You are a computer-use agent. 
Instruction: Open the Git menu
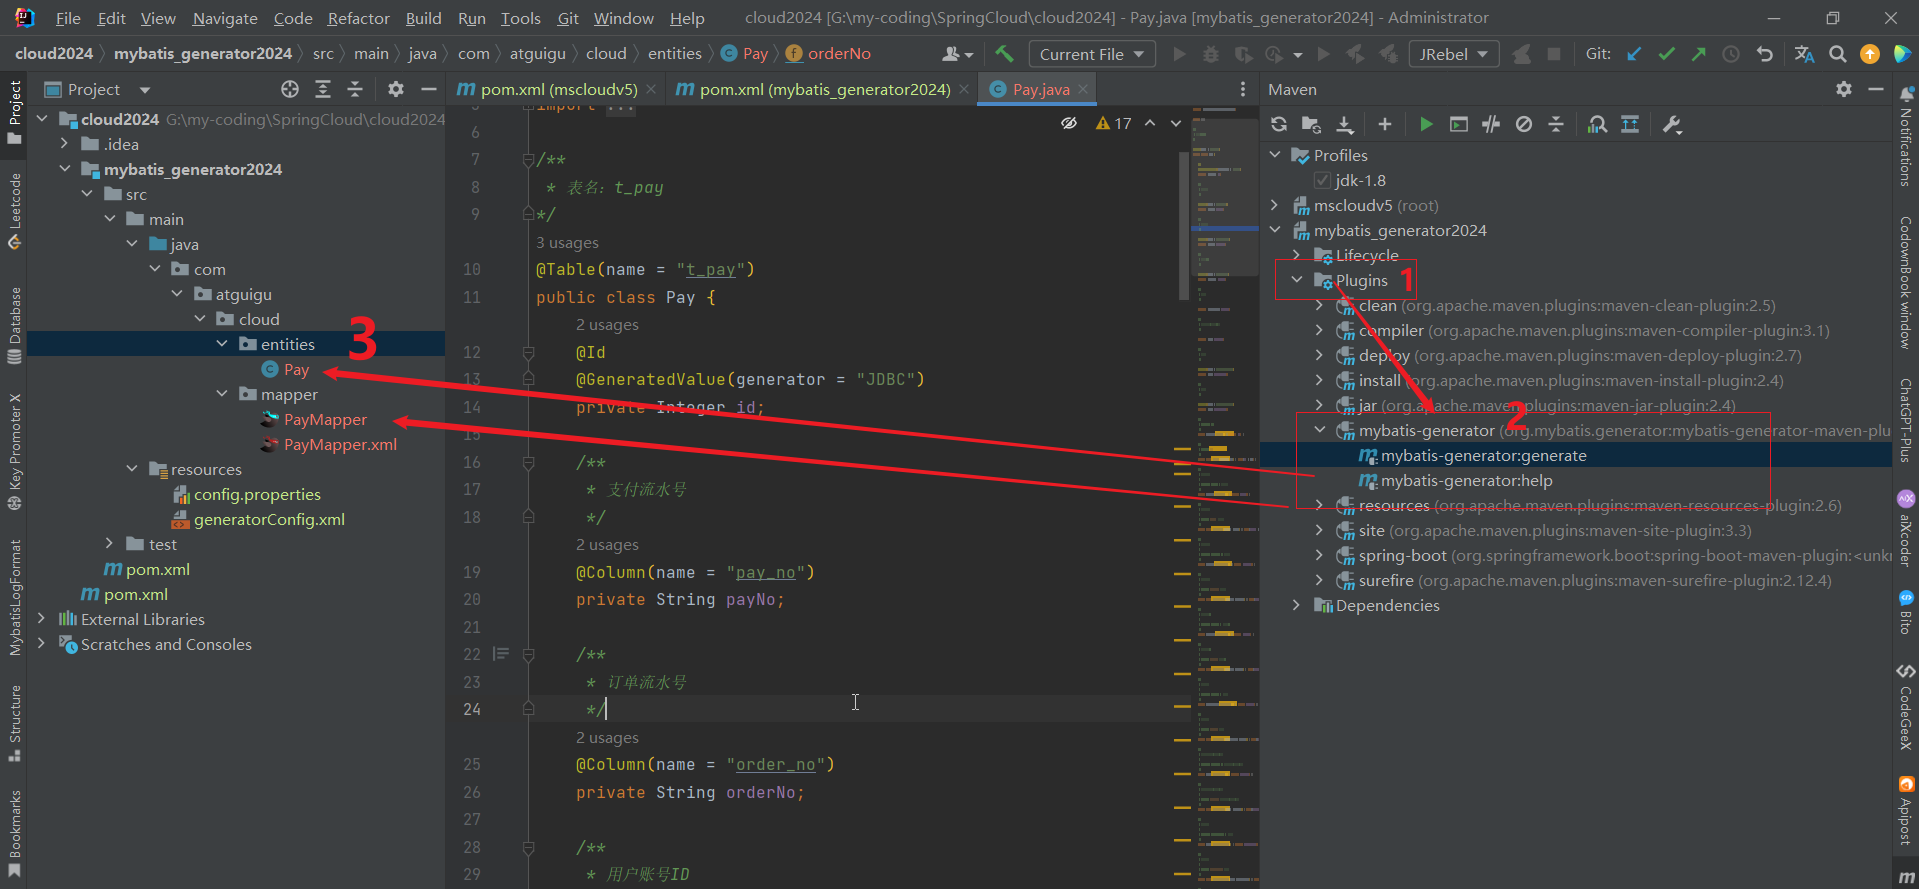pos(568,18)
